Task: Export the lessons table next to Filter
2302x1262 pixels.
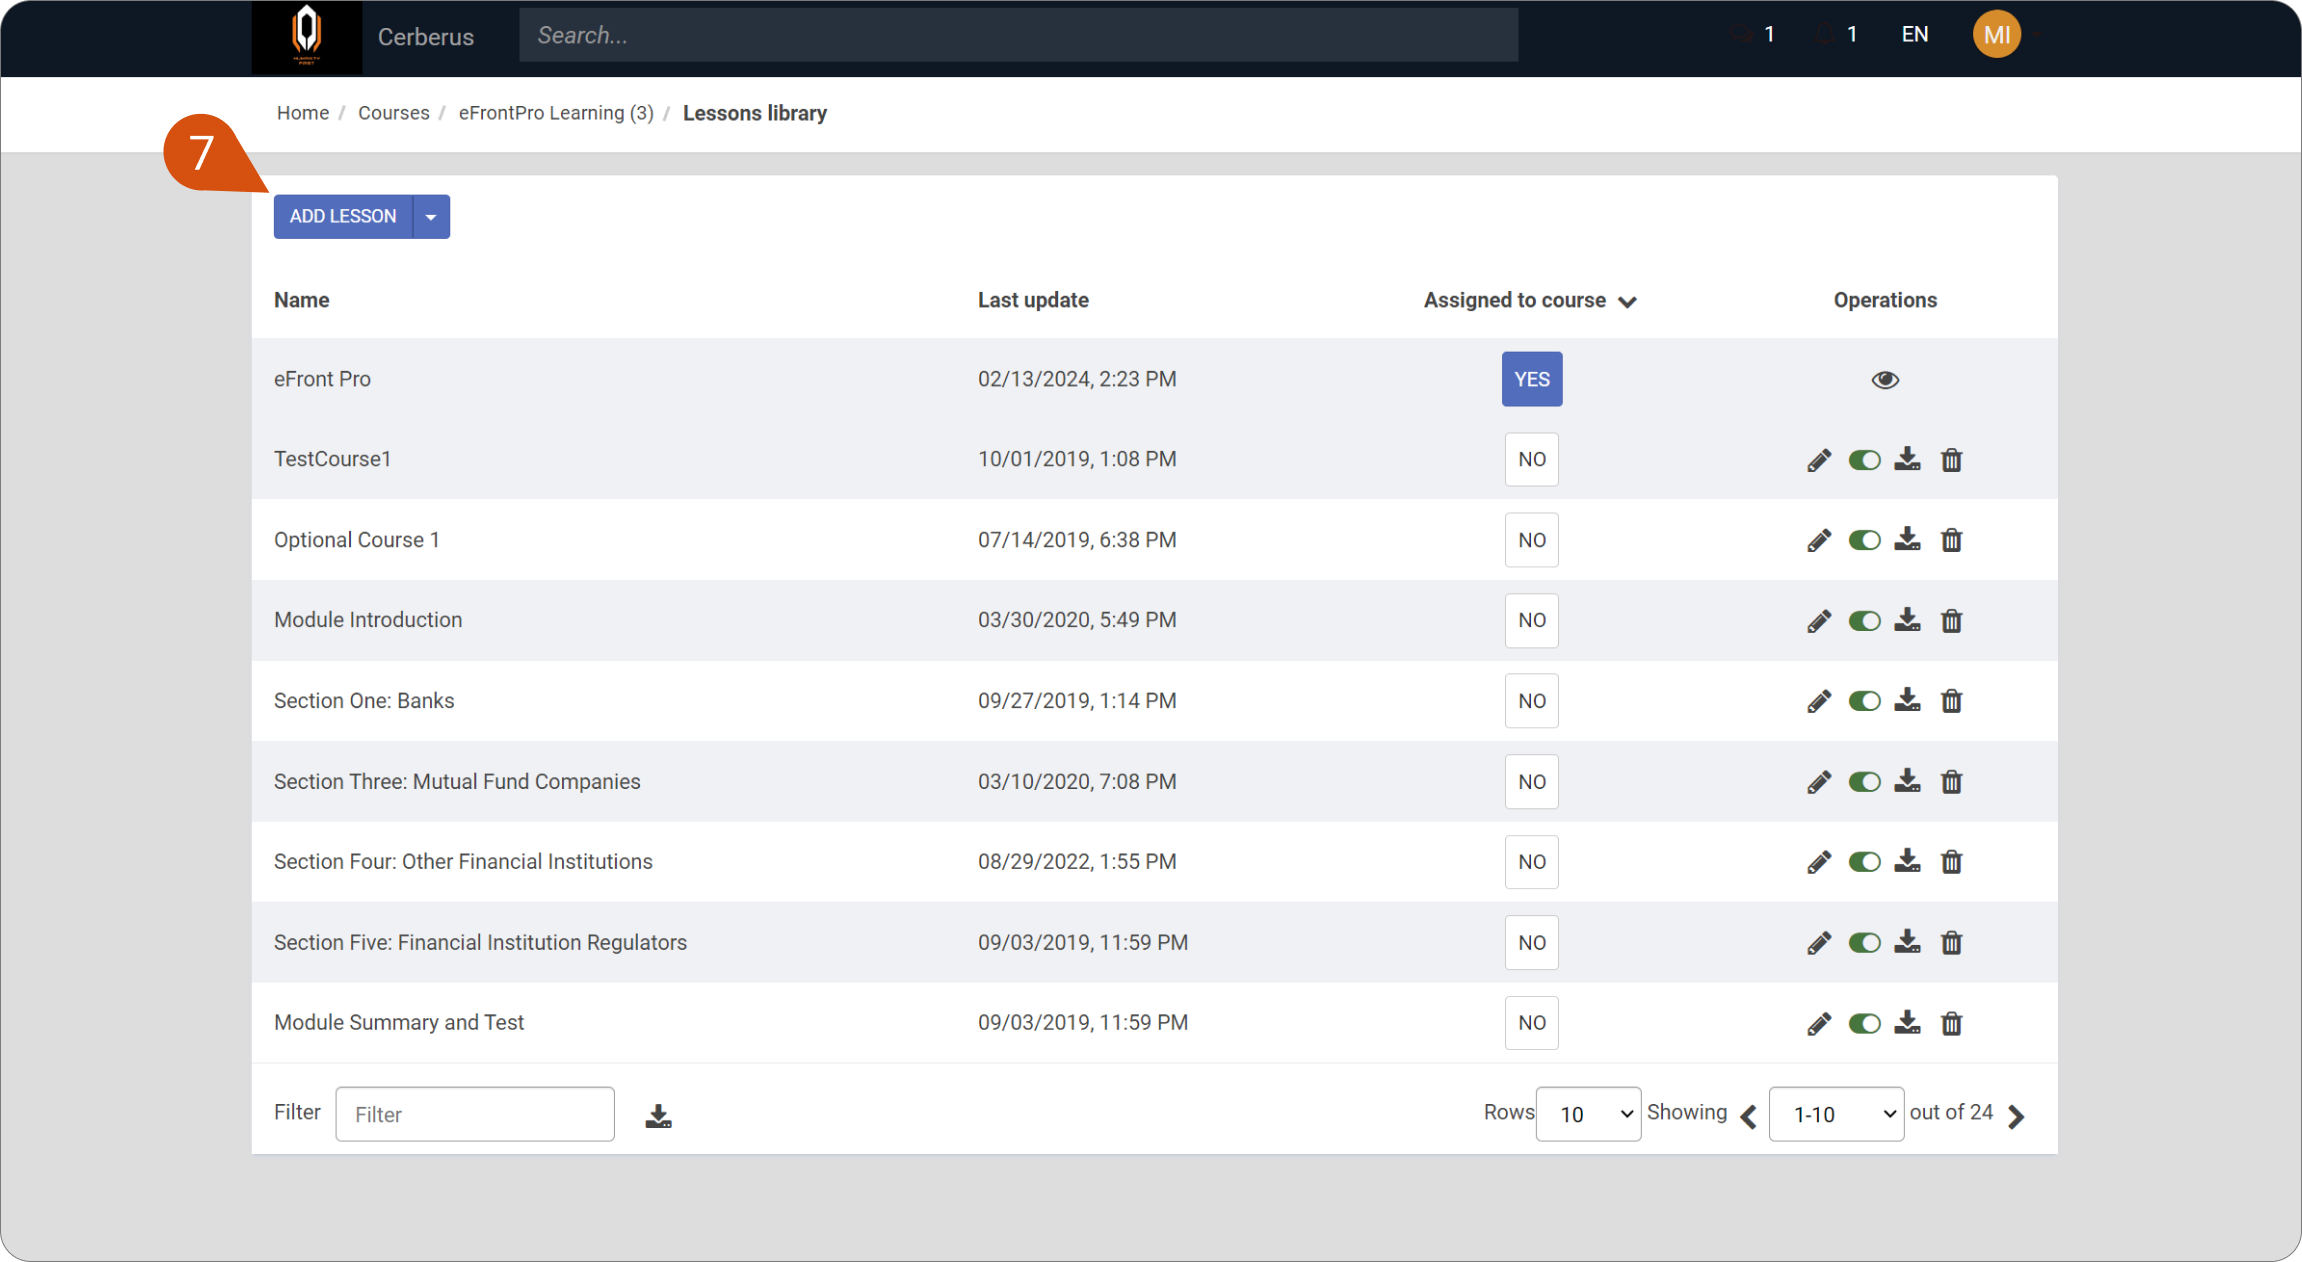Action: click(658, 1116)
